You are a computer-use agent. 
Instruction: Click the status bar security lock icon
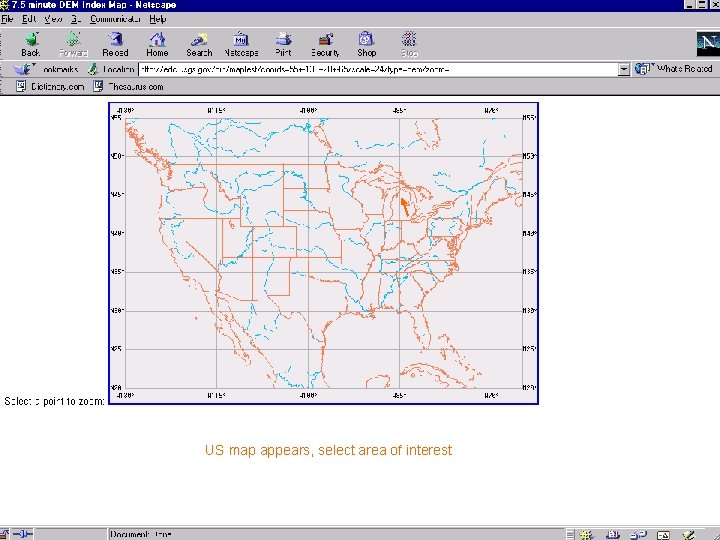pyautogui.click(x=5, y=534)
